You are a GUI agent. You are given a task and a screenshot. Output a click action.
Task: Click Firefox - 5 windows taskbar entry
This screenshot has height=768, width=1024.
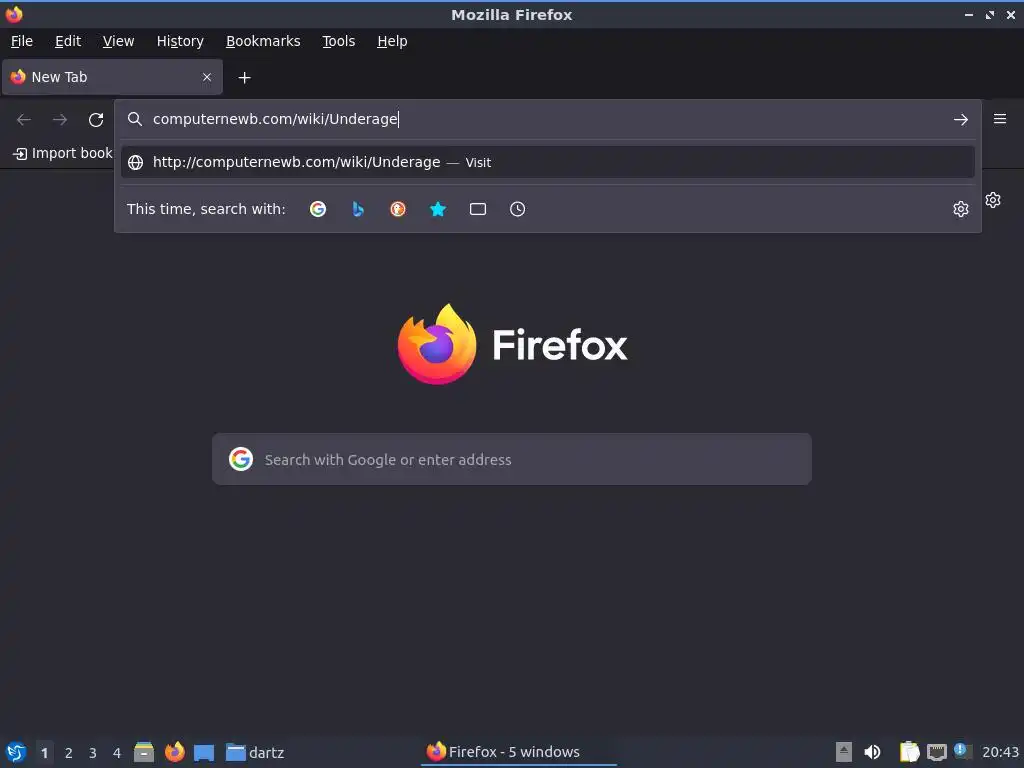(519, 752)
